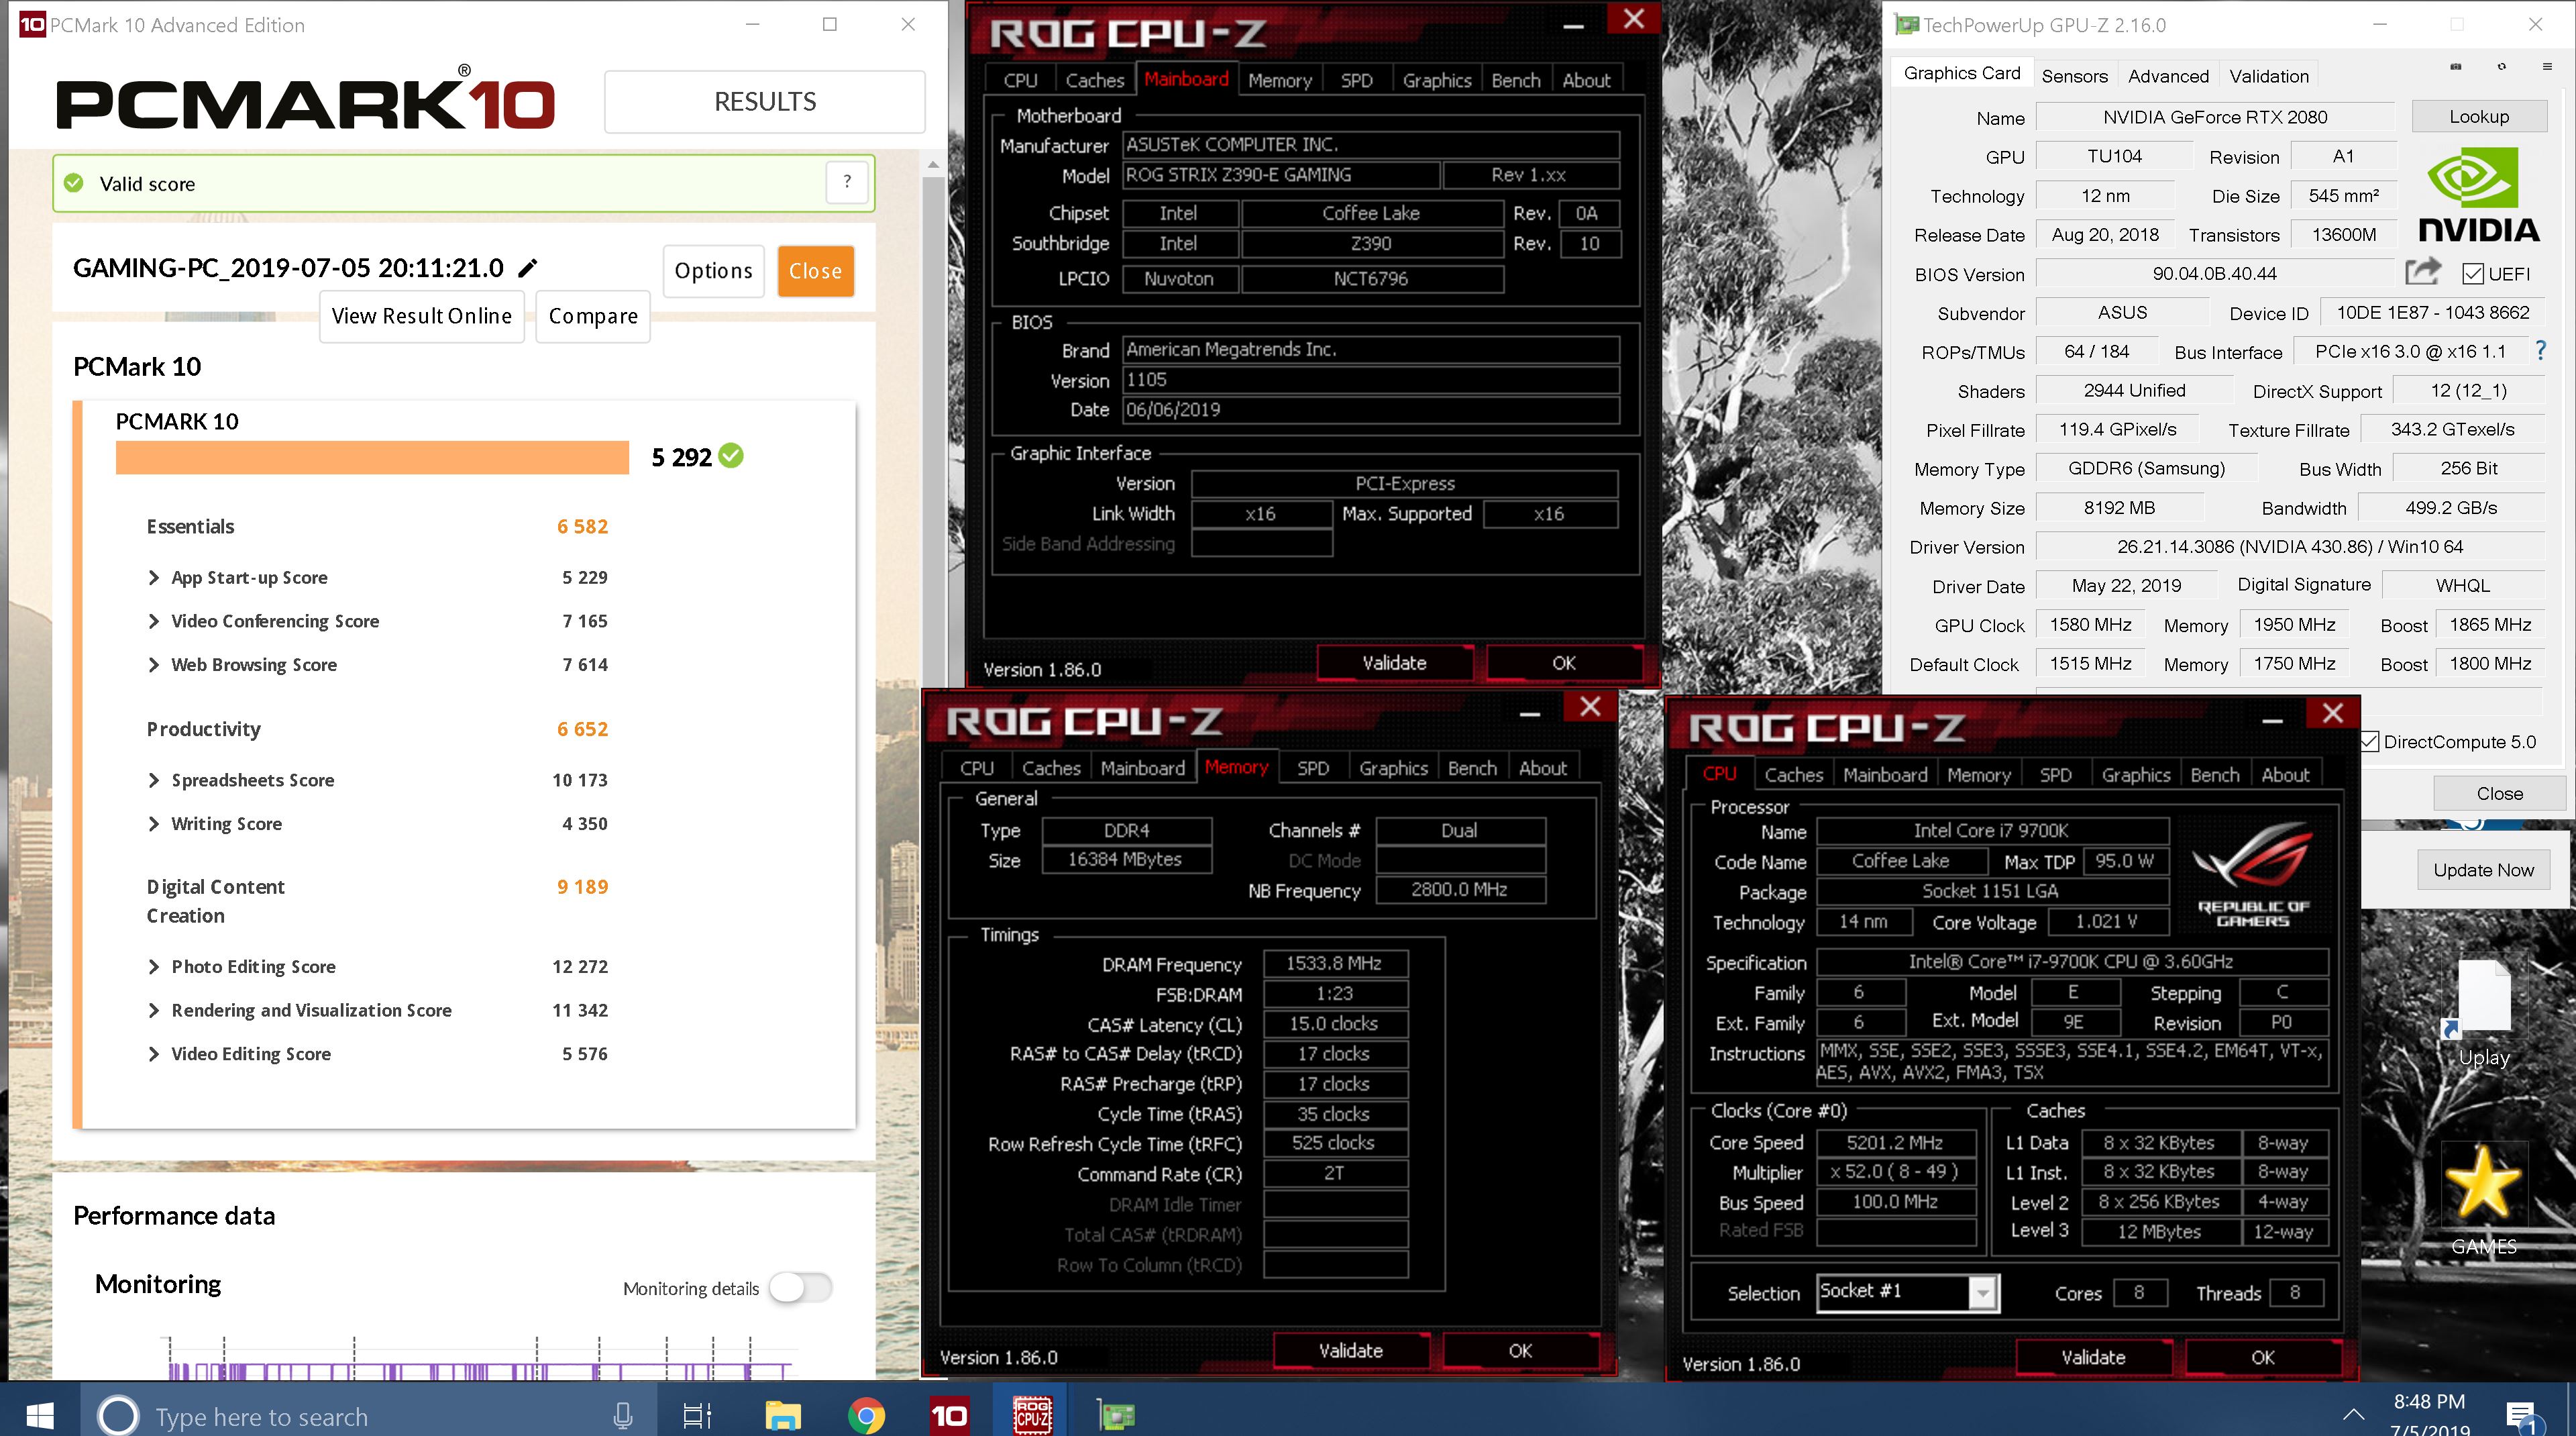Switch to GPU-Z taskbar icon
The width and height of the screenshot is (2576, 1436).
(1116, 1415)
